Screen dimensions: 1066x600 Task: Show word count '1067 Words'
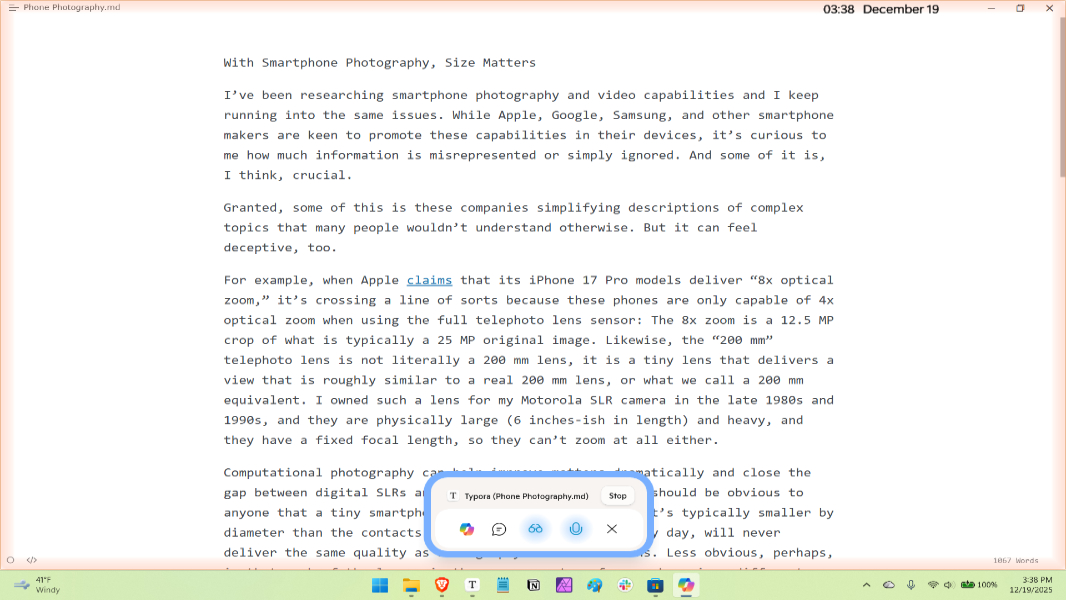click(1016, 561)
